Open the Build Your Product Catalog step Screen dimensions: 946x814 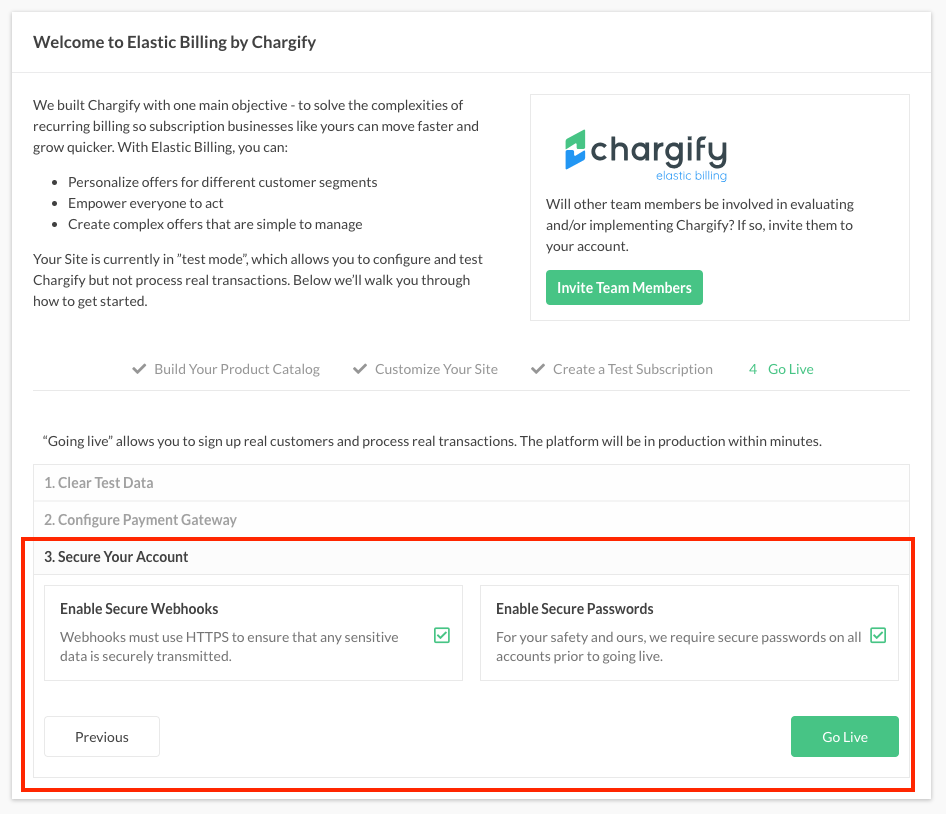coord(237,369)
